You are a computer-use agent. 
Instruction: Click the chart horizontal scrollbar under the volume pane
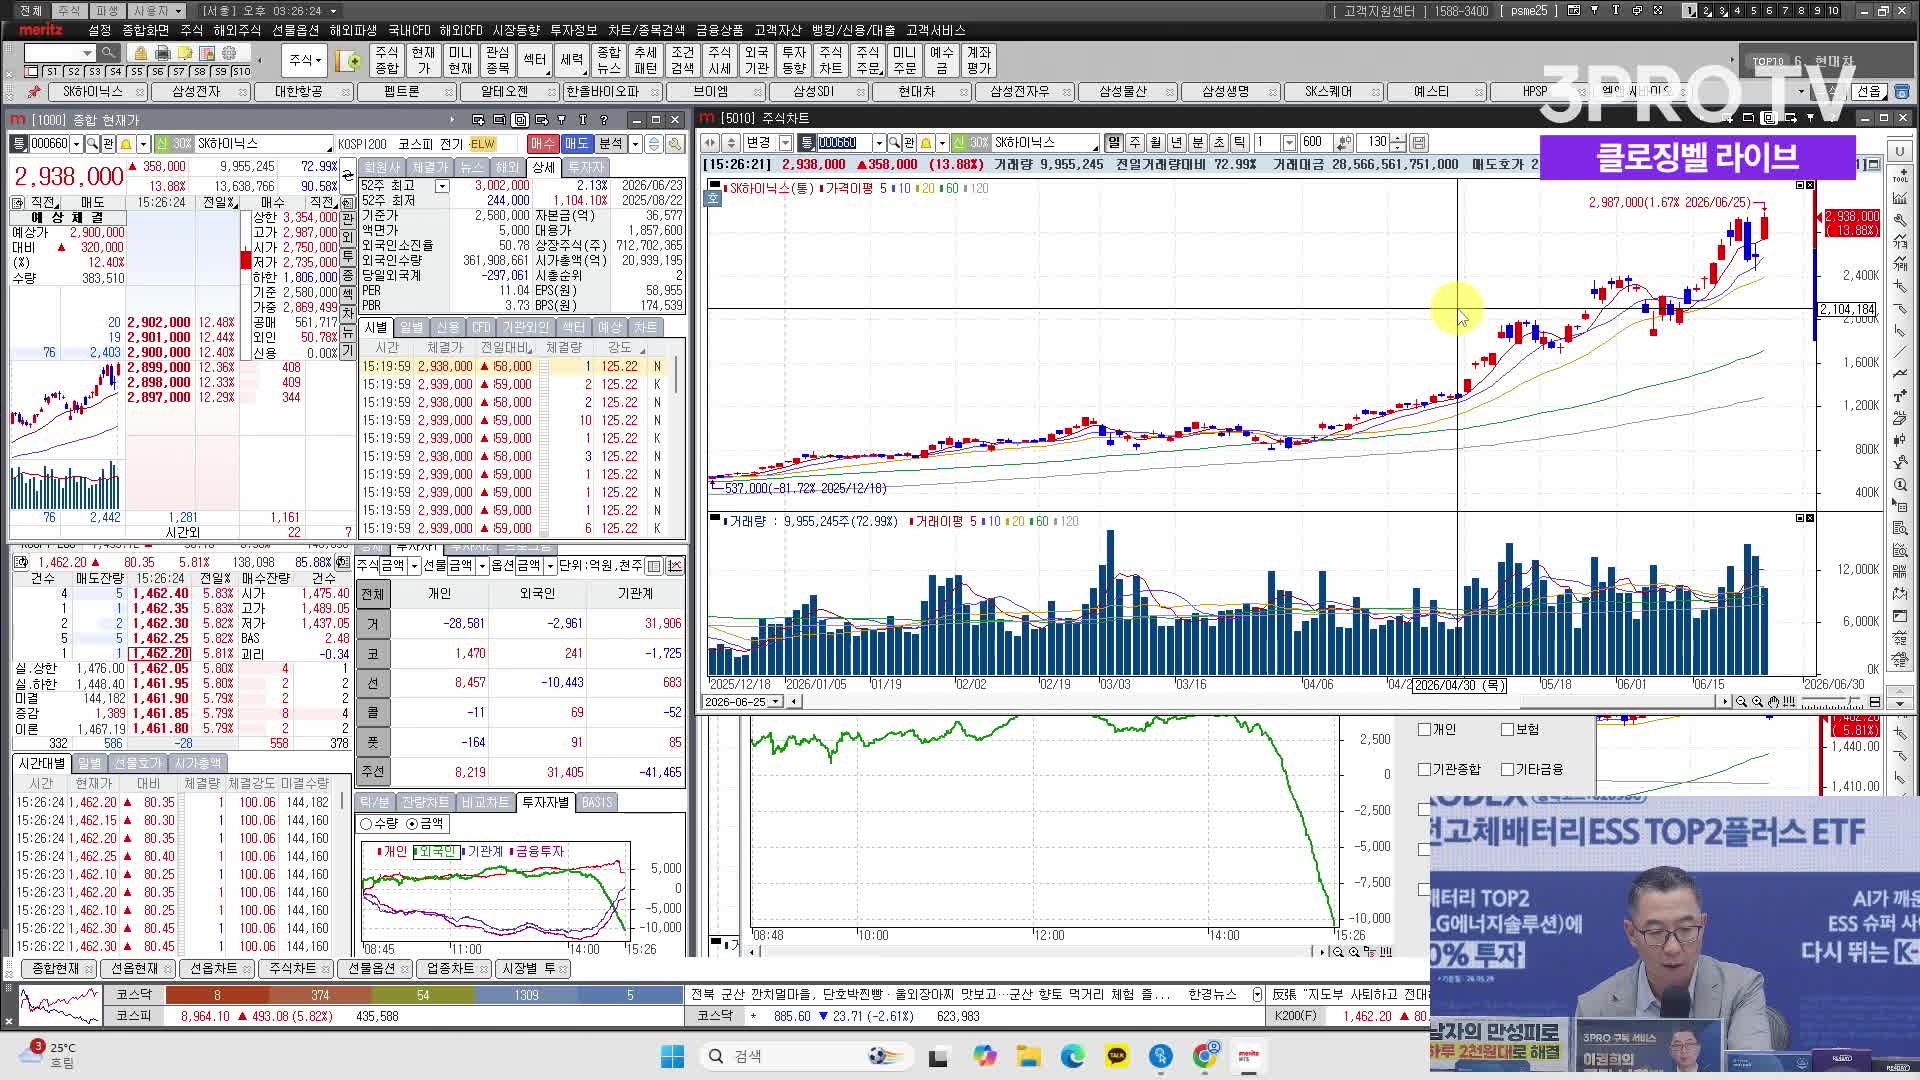(1258, 702)
